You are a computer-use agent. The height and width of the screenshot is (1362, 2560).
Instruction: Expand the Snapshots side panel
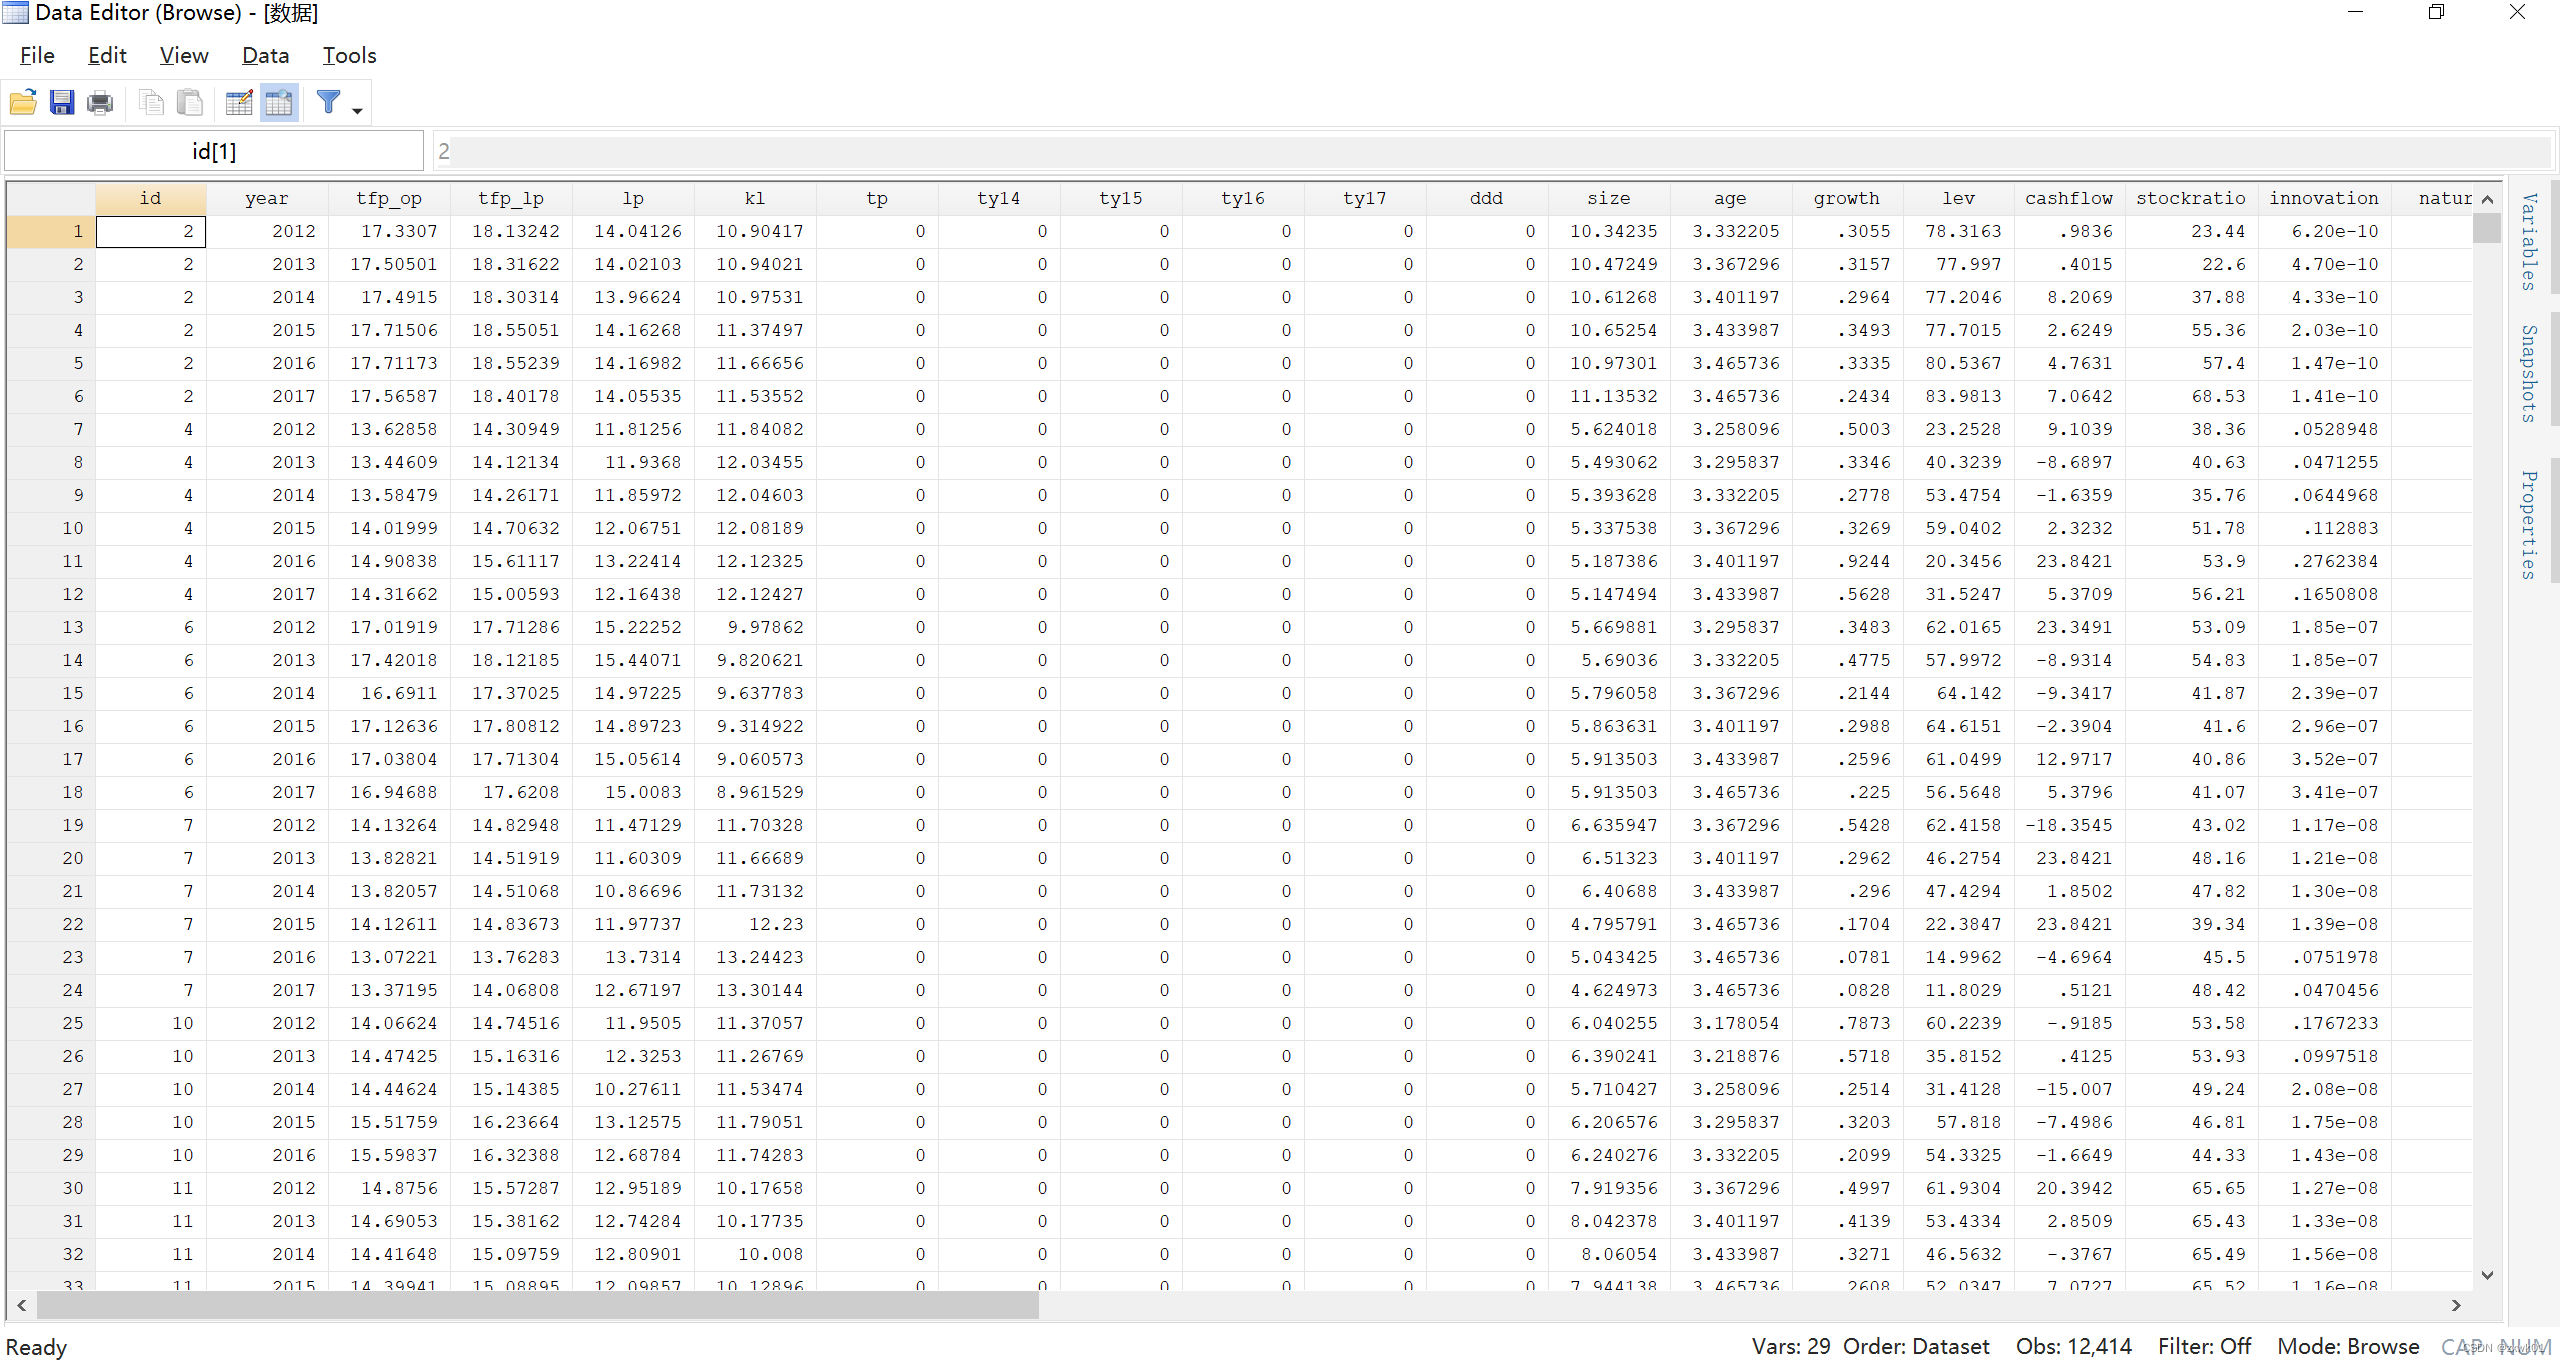(2529, 373)
